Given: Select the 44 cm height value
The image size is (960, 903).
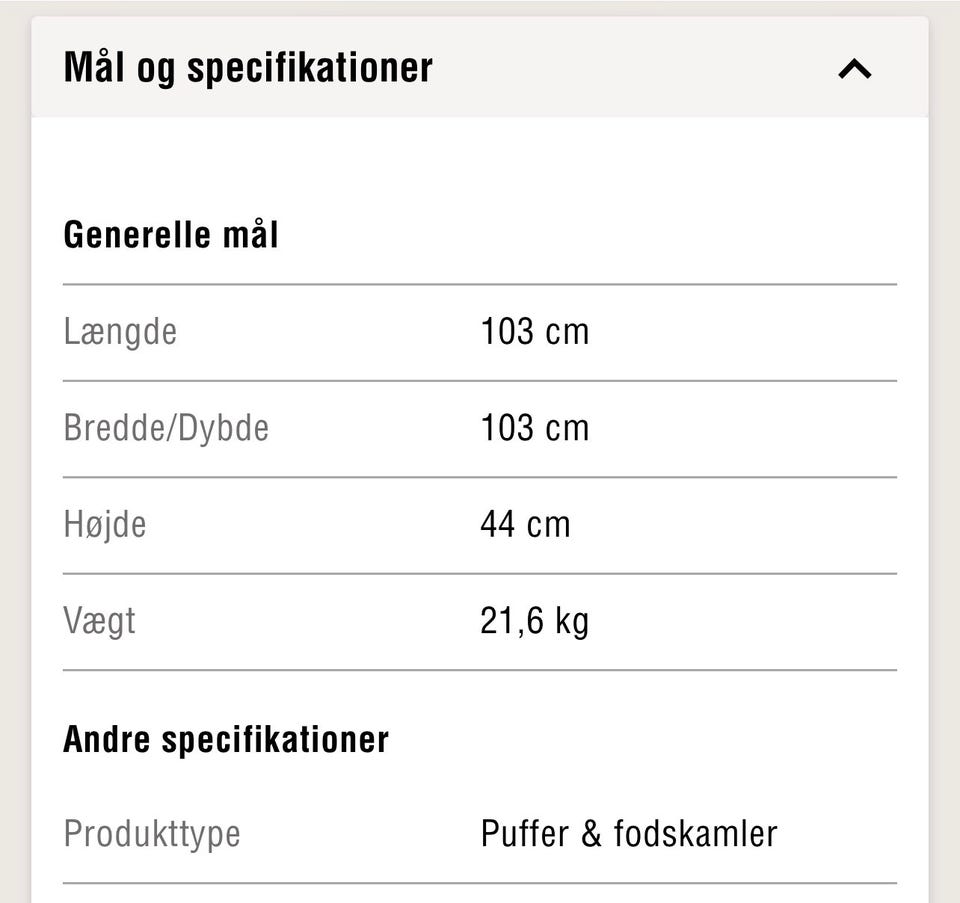Looking at the screenshot, I should tap(526, 522).
